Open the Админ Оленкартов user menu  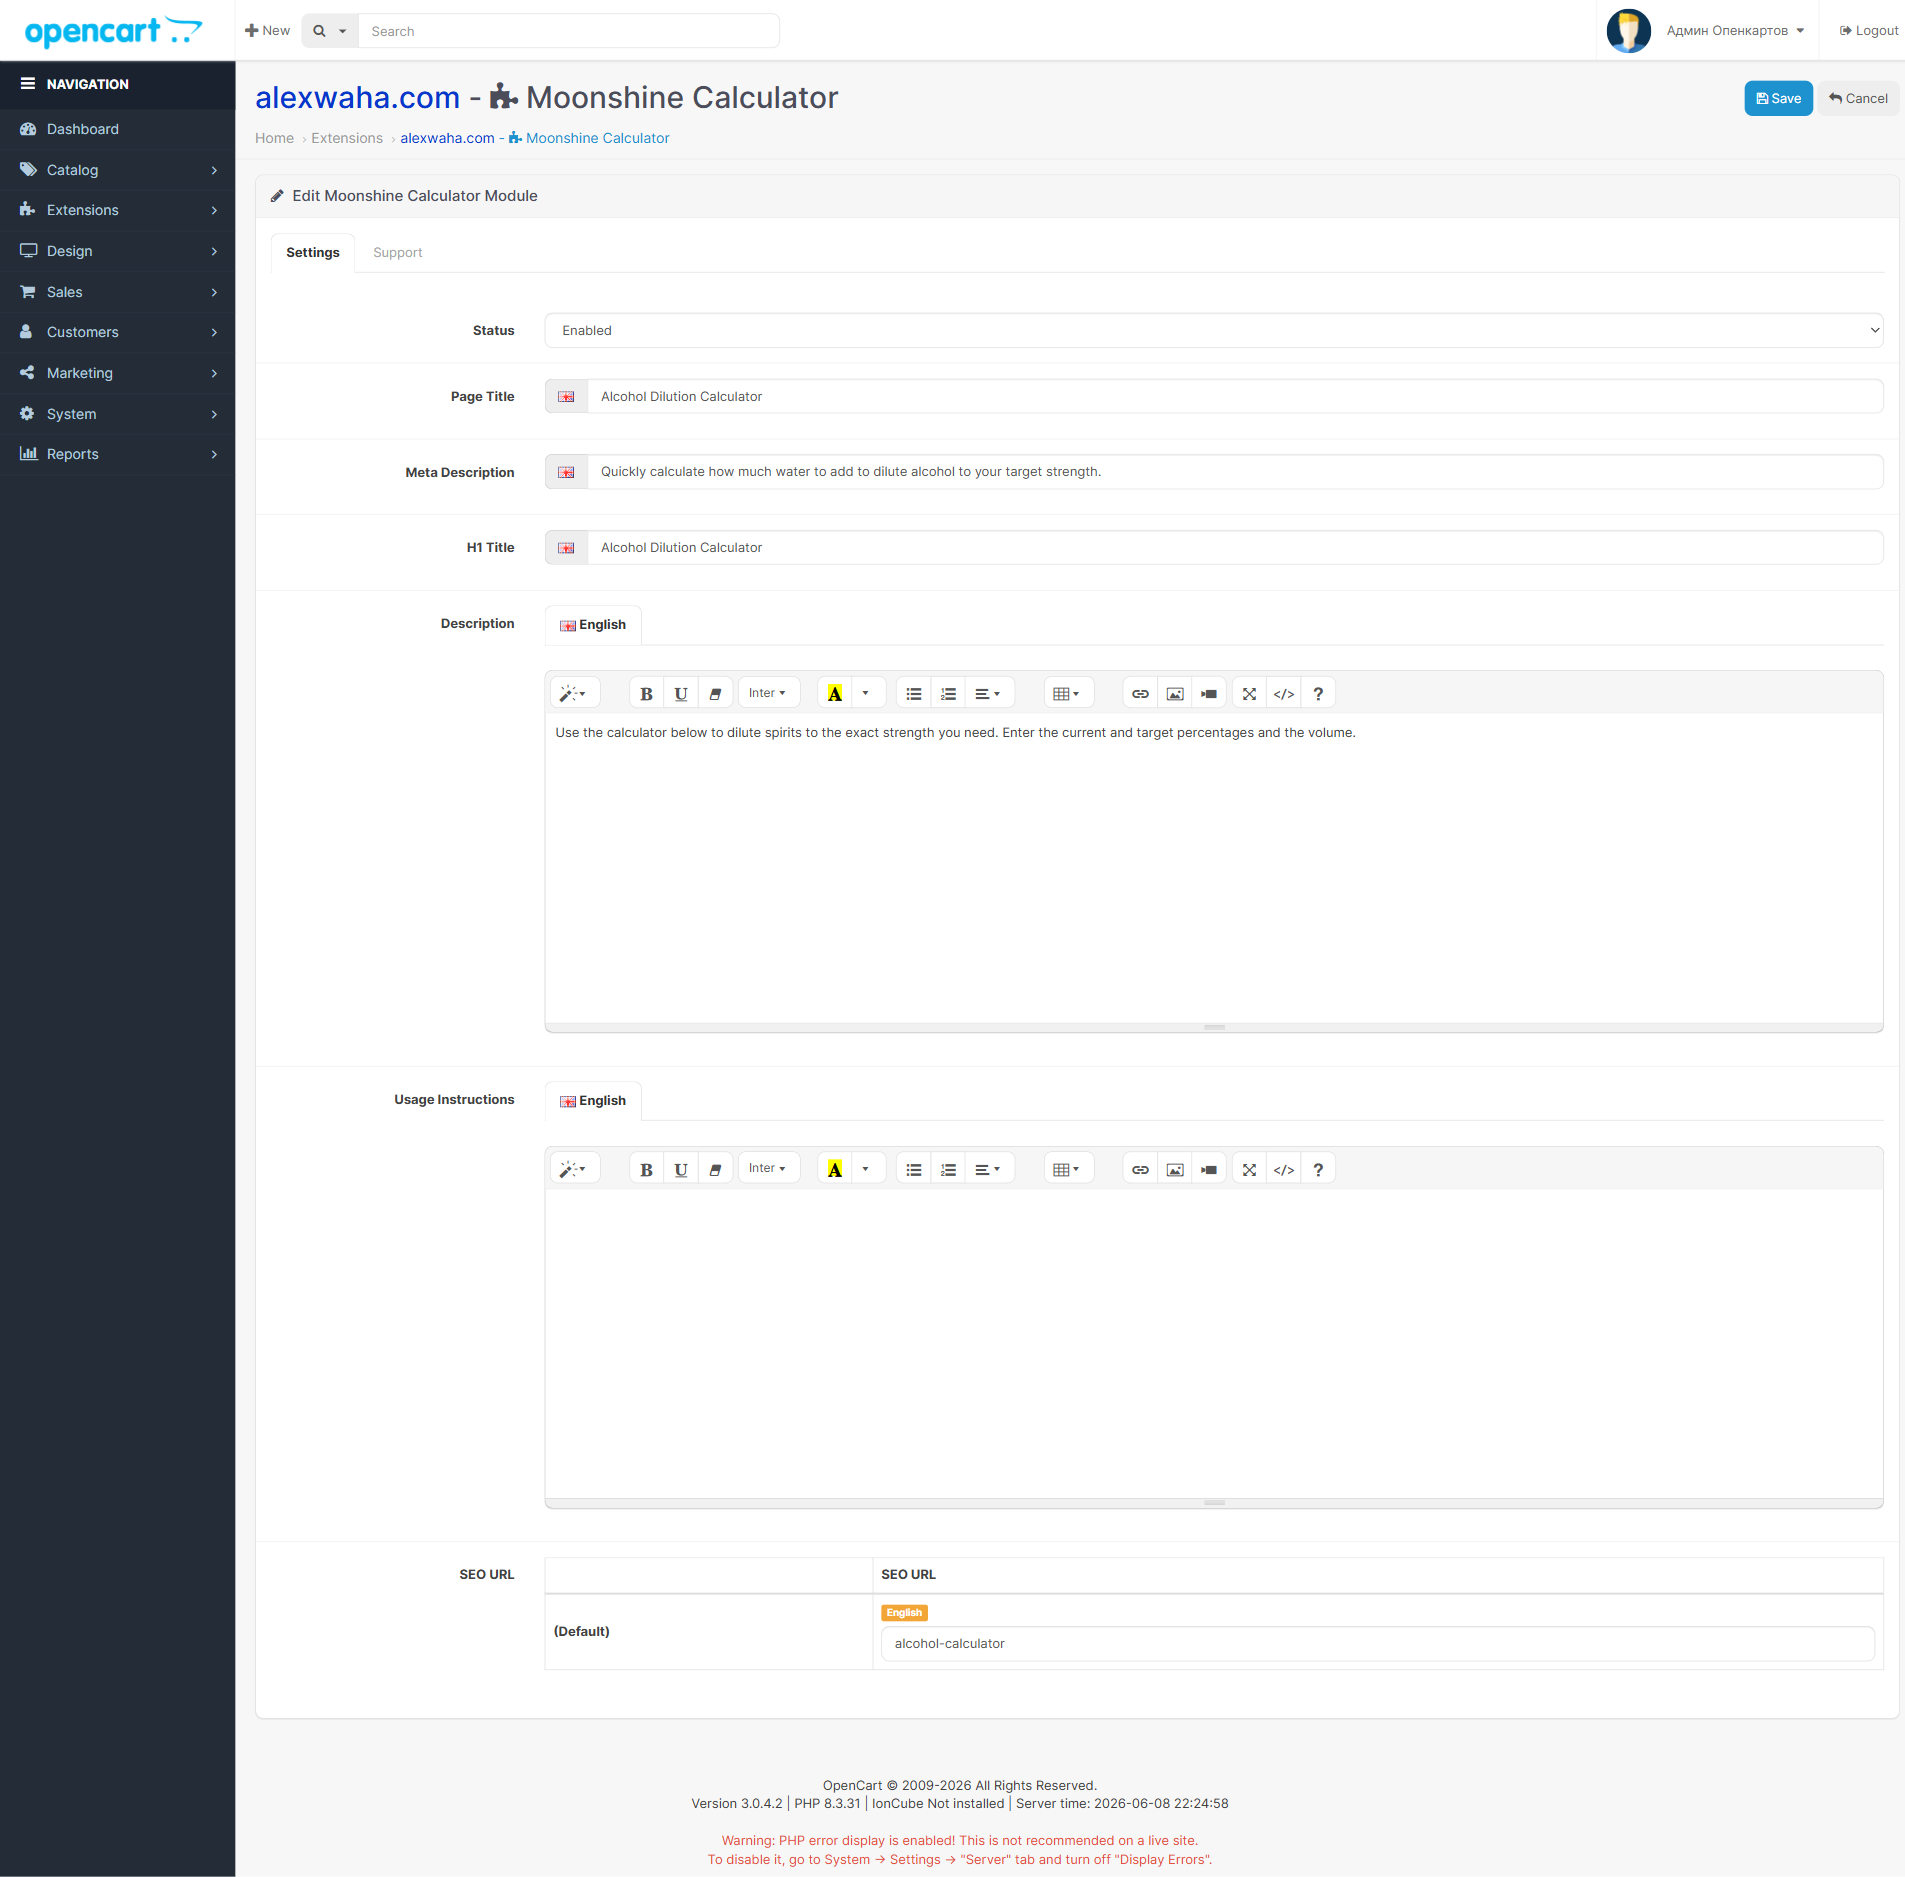point(1735,31)
